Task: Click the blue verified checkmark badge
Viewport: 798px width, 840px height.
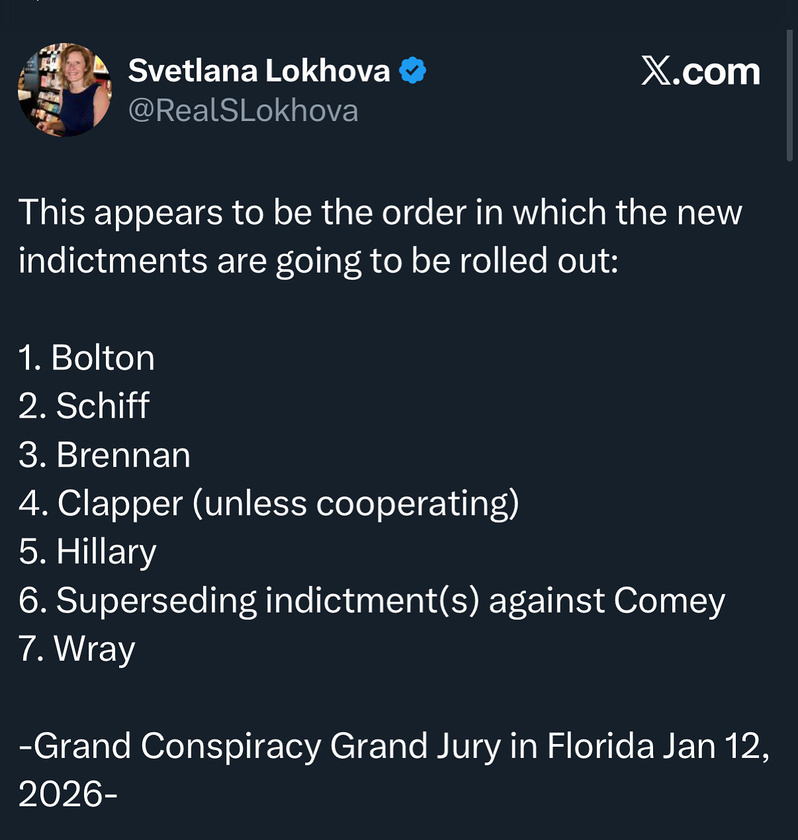Action: pyautogui.click(x=415, y=71)
